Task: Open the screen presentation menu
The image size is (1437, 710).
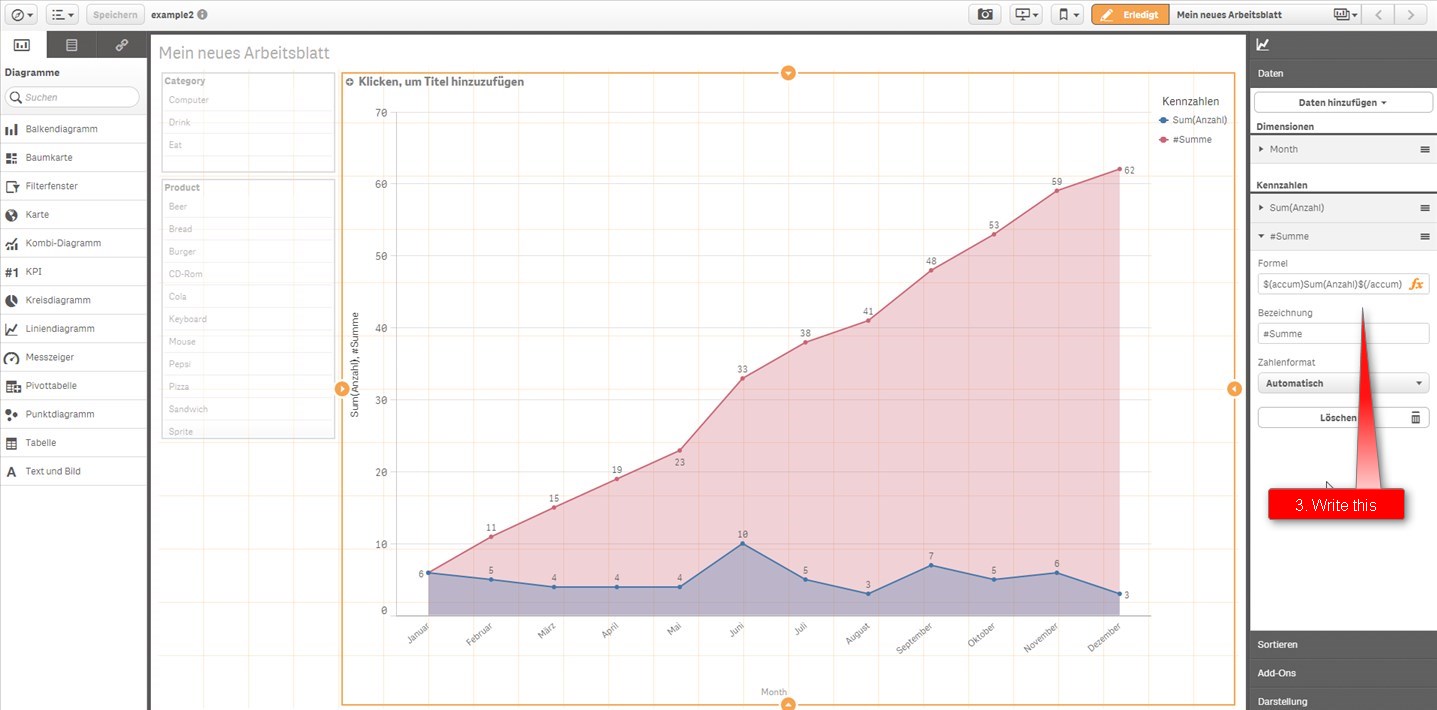Action: [x=1026, y=15]
